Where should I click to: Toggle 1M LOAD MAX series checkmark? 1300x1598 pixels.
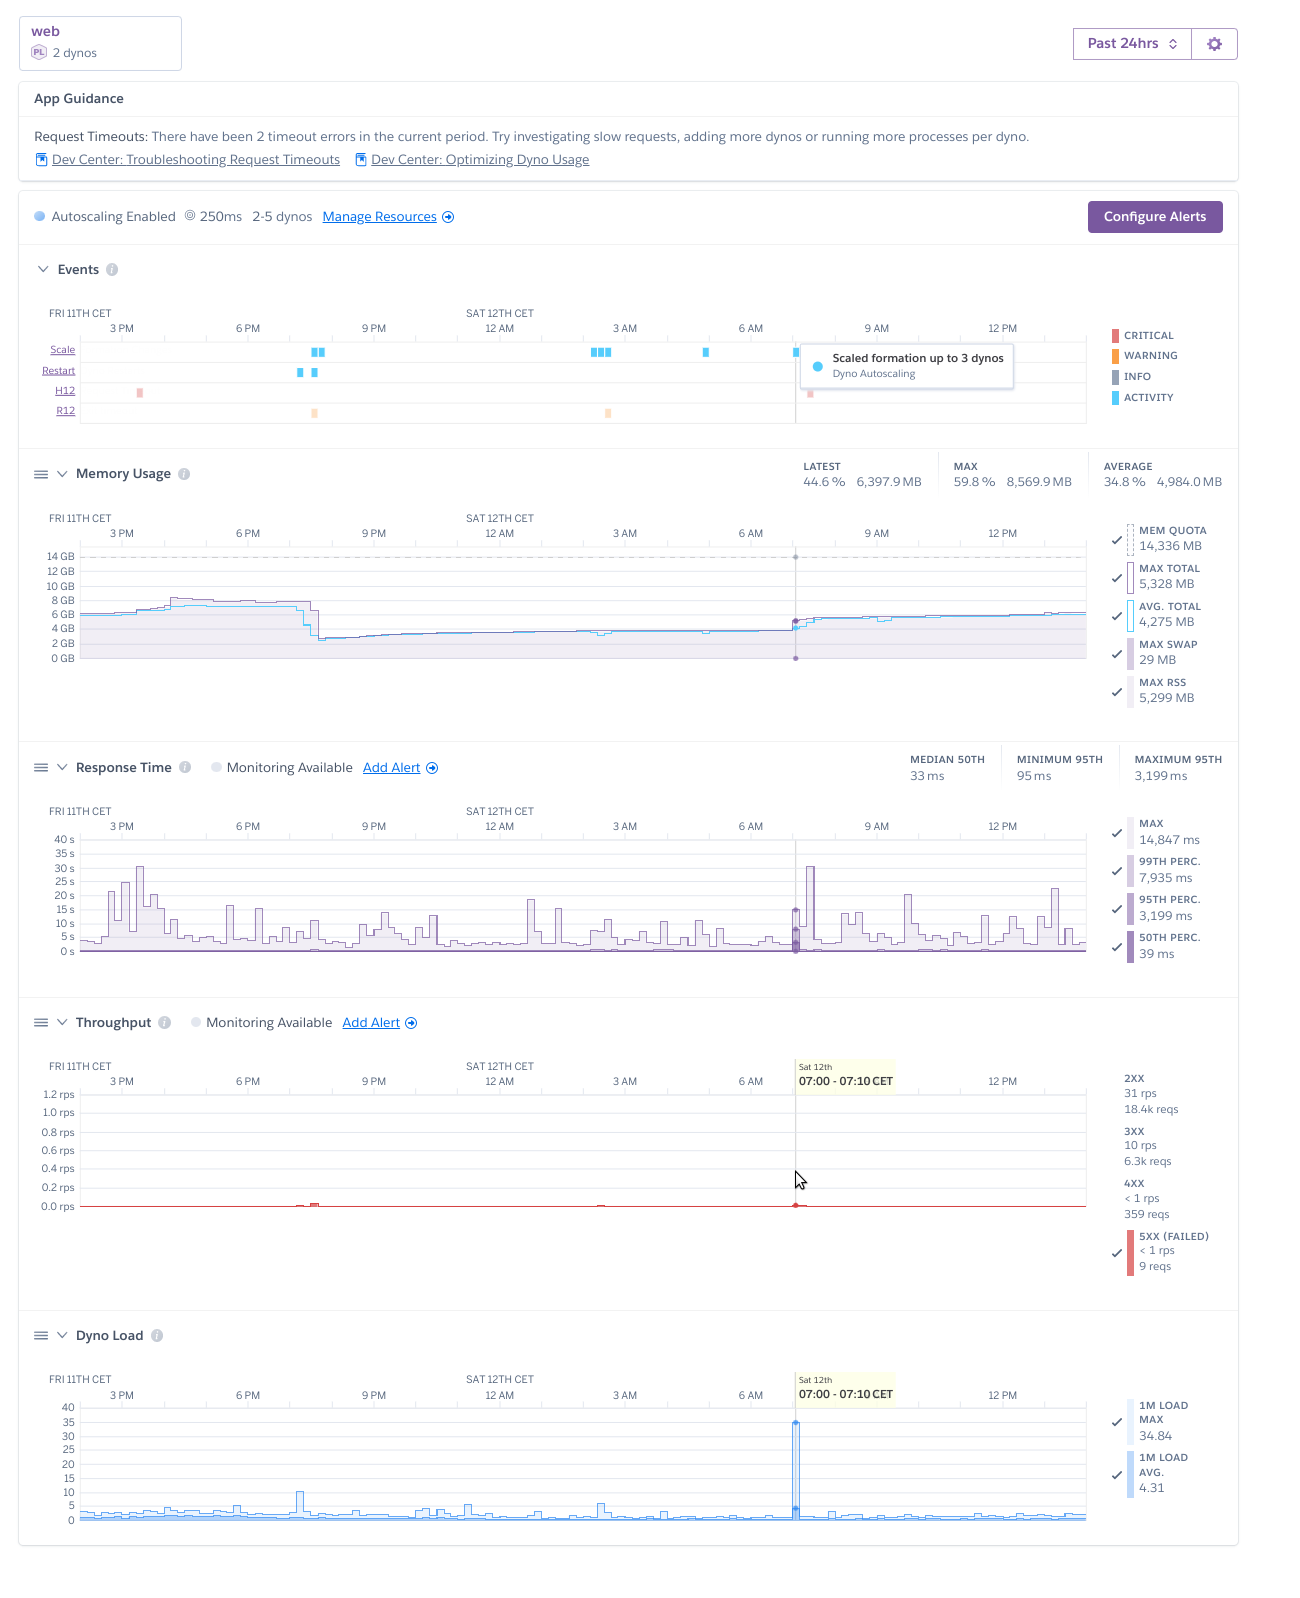[1117, 1422]
